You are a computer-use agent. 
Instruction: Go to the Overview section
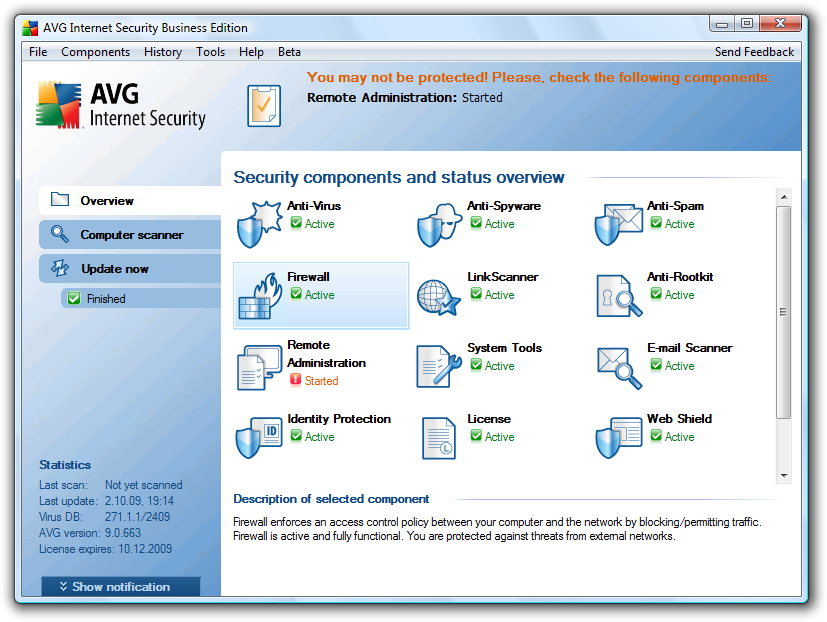point(130,200)
